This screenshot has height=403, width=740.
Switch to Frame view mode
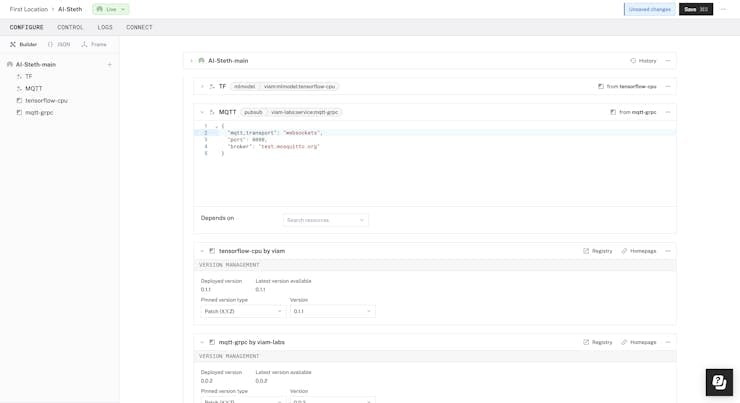[94, 45]
